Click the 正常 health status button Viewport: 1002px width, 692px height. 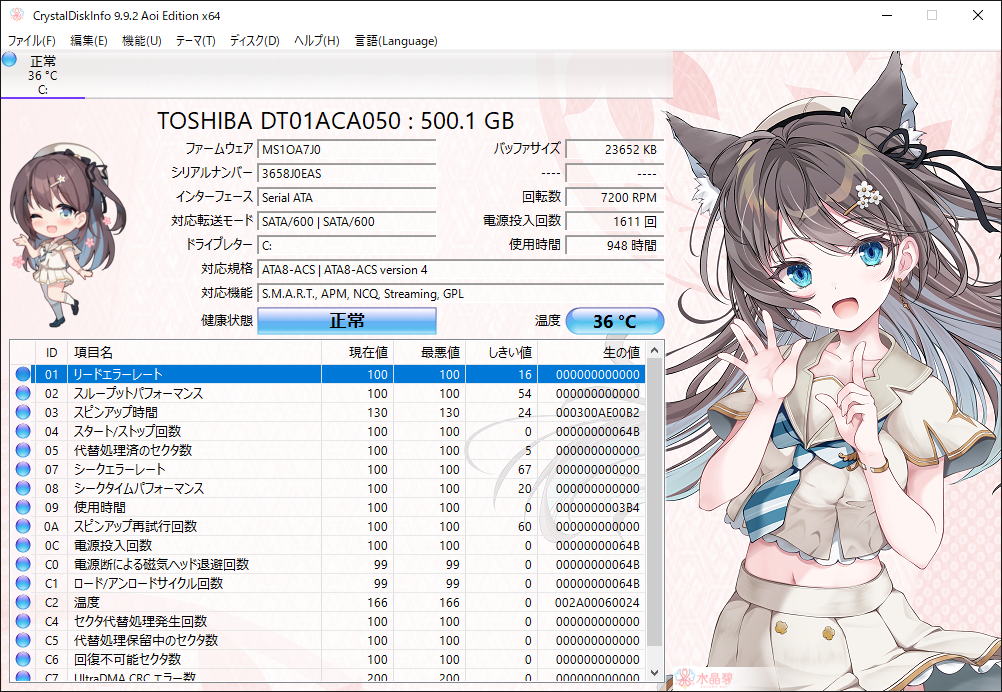347,321
